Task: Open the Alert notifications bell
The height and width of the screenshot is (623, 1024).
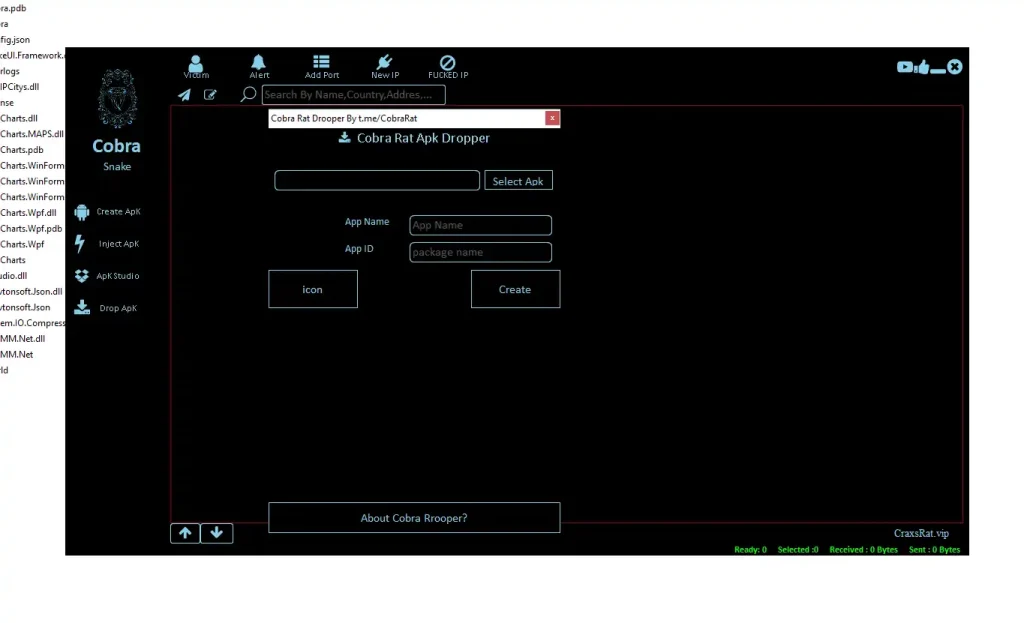Action: tap(259, 63)
